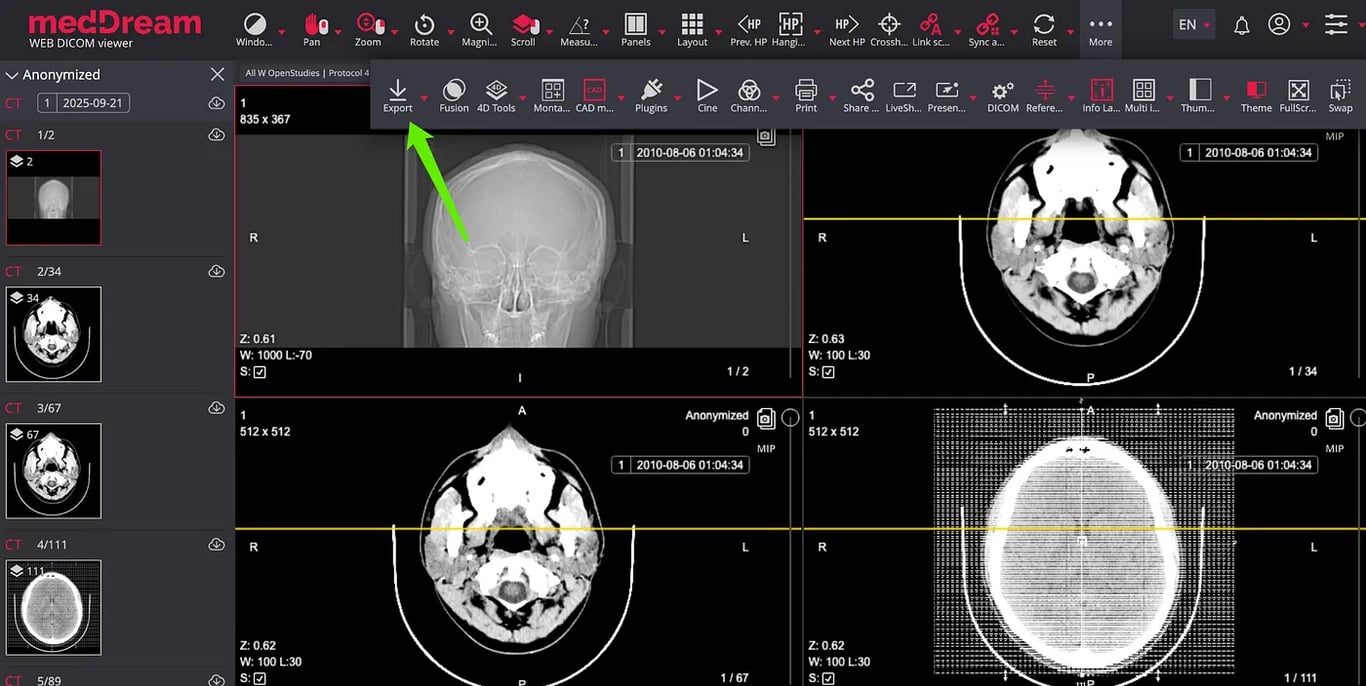Viewport: 1366px width, 686px height.
Task: Expand the Print dropdown arrow
Action: pos(832,99)
